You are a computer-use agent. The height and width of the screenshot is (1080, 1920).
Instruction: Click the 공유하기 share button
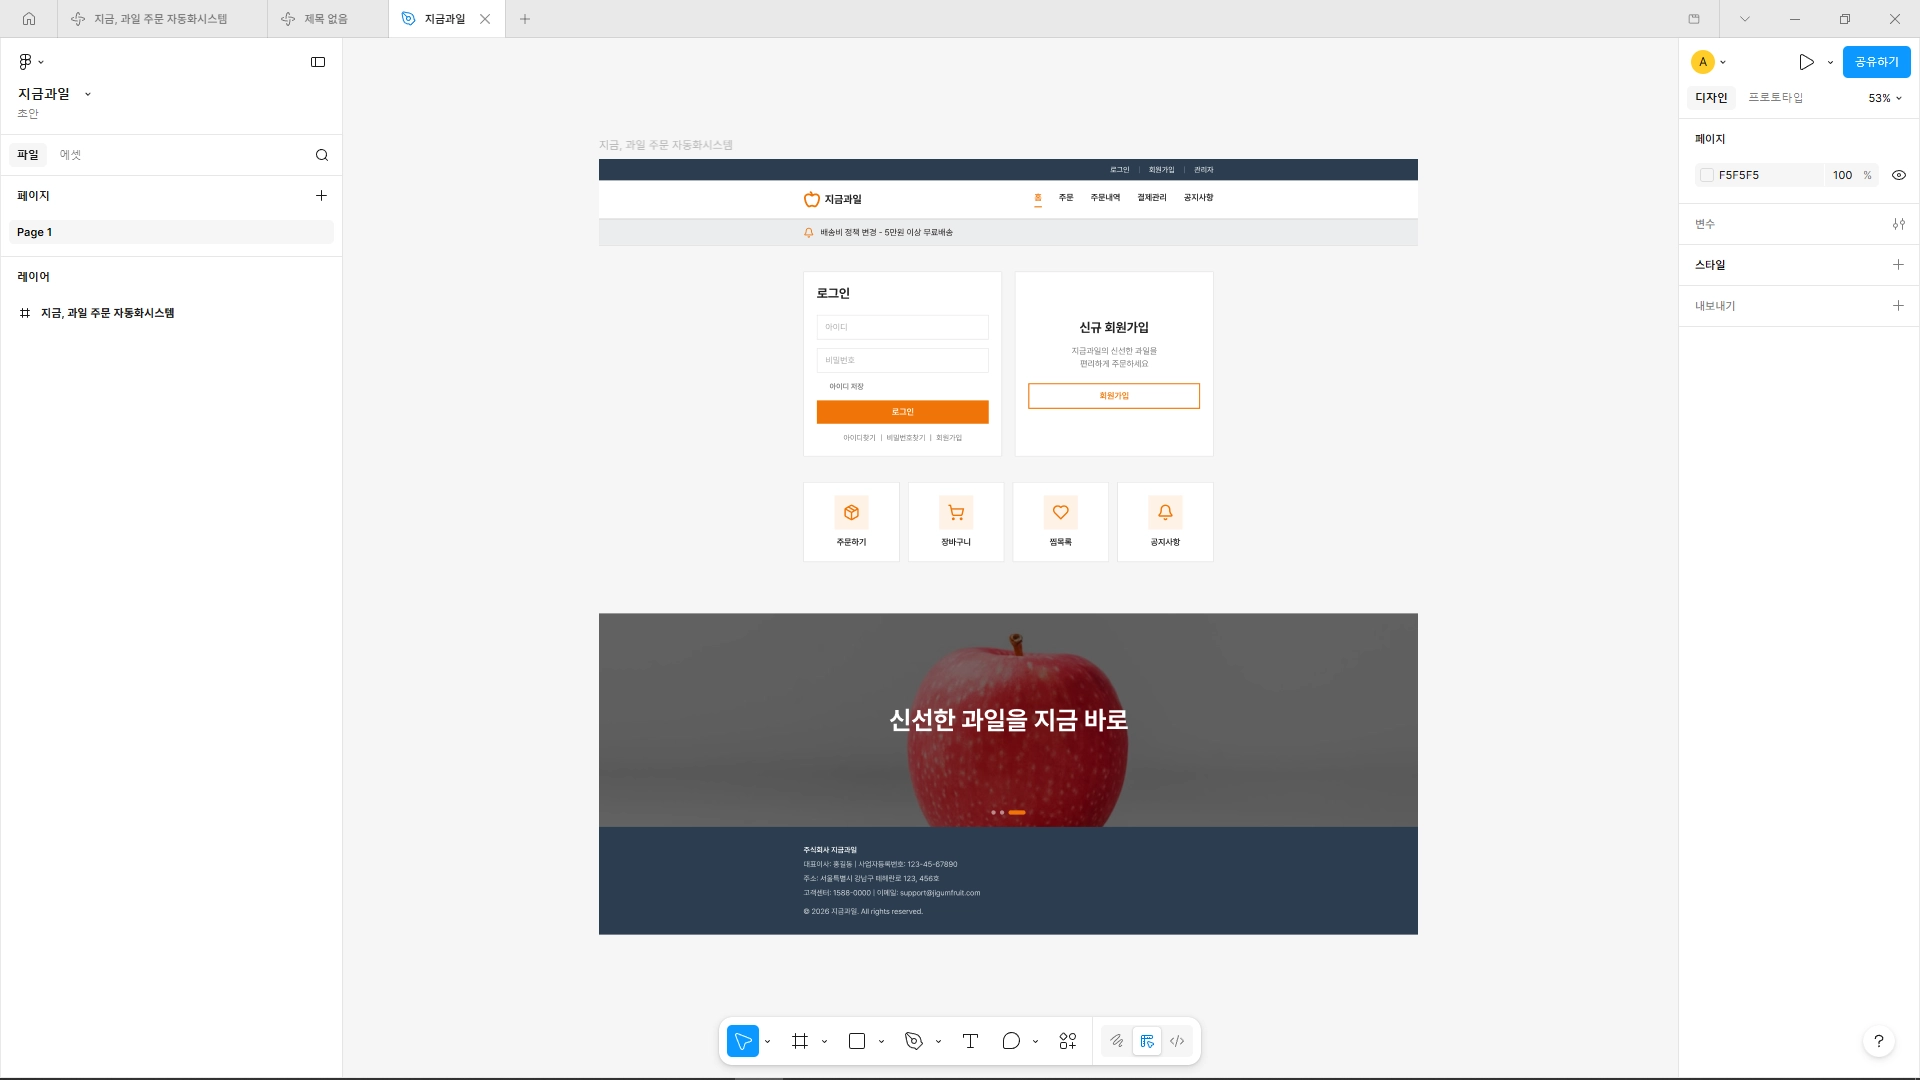coord(1876,62)
